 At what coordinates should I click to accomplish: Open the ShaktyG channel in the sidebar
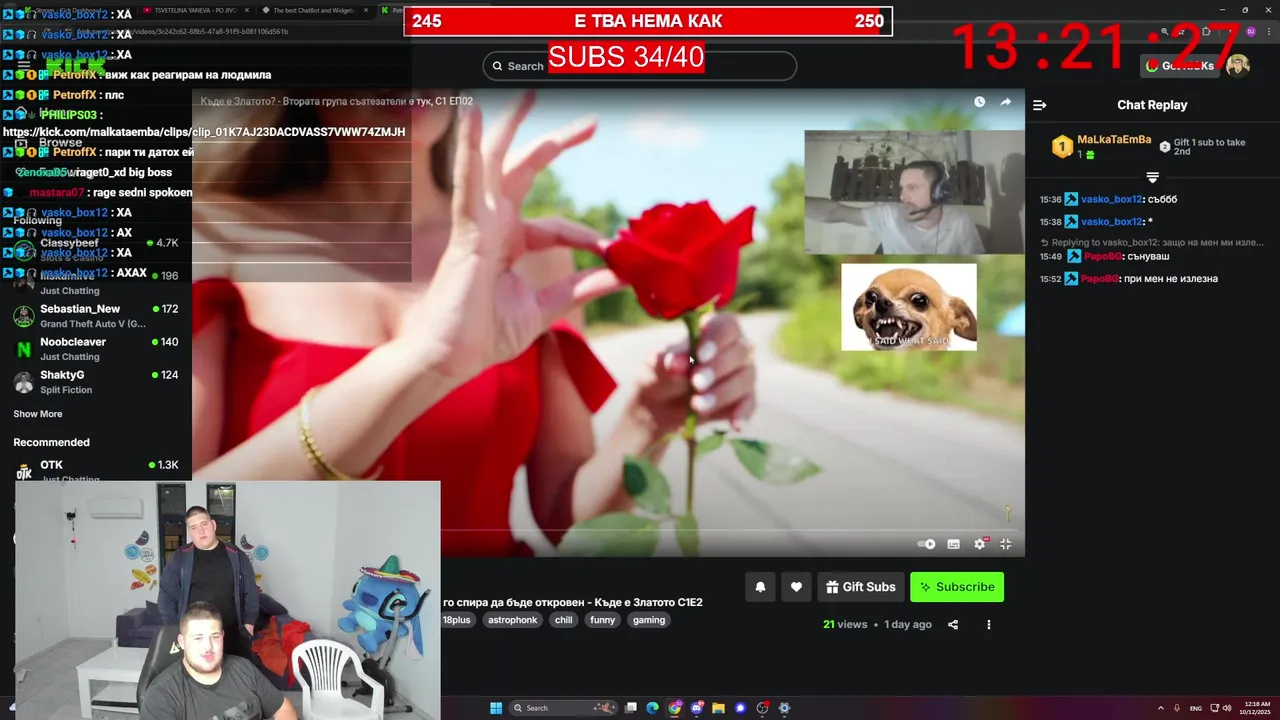[x=96, y=382]
